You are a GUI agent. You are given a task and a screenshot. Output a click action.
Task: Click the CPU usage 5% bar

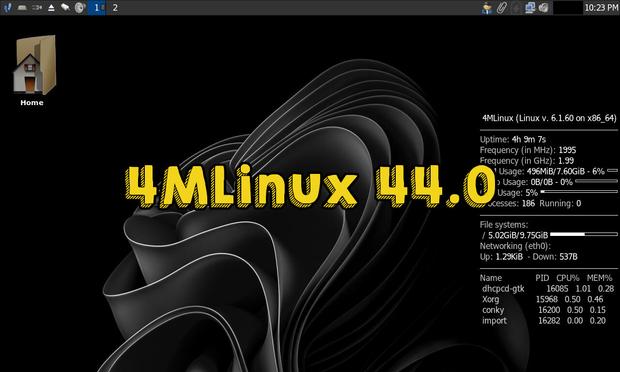click(x=579, y=192)
